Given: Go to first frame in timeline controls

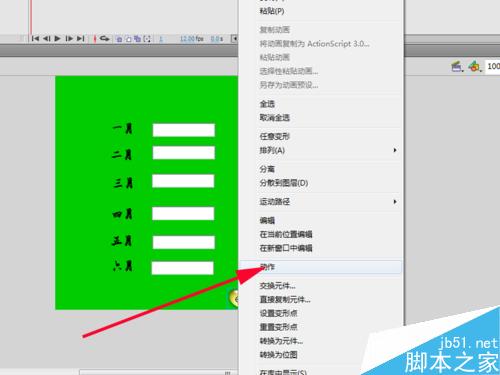Looking at the screenshot, I should click(x=35, y=39).
